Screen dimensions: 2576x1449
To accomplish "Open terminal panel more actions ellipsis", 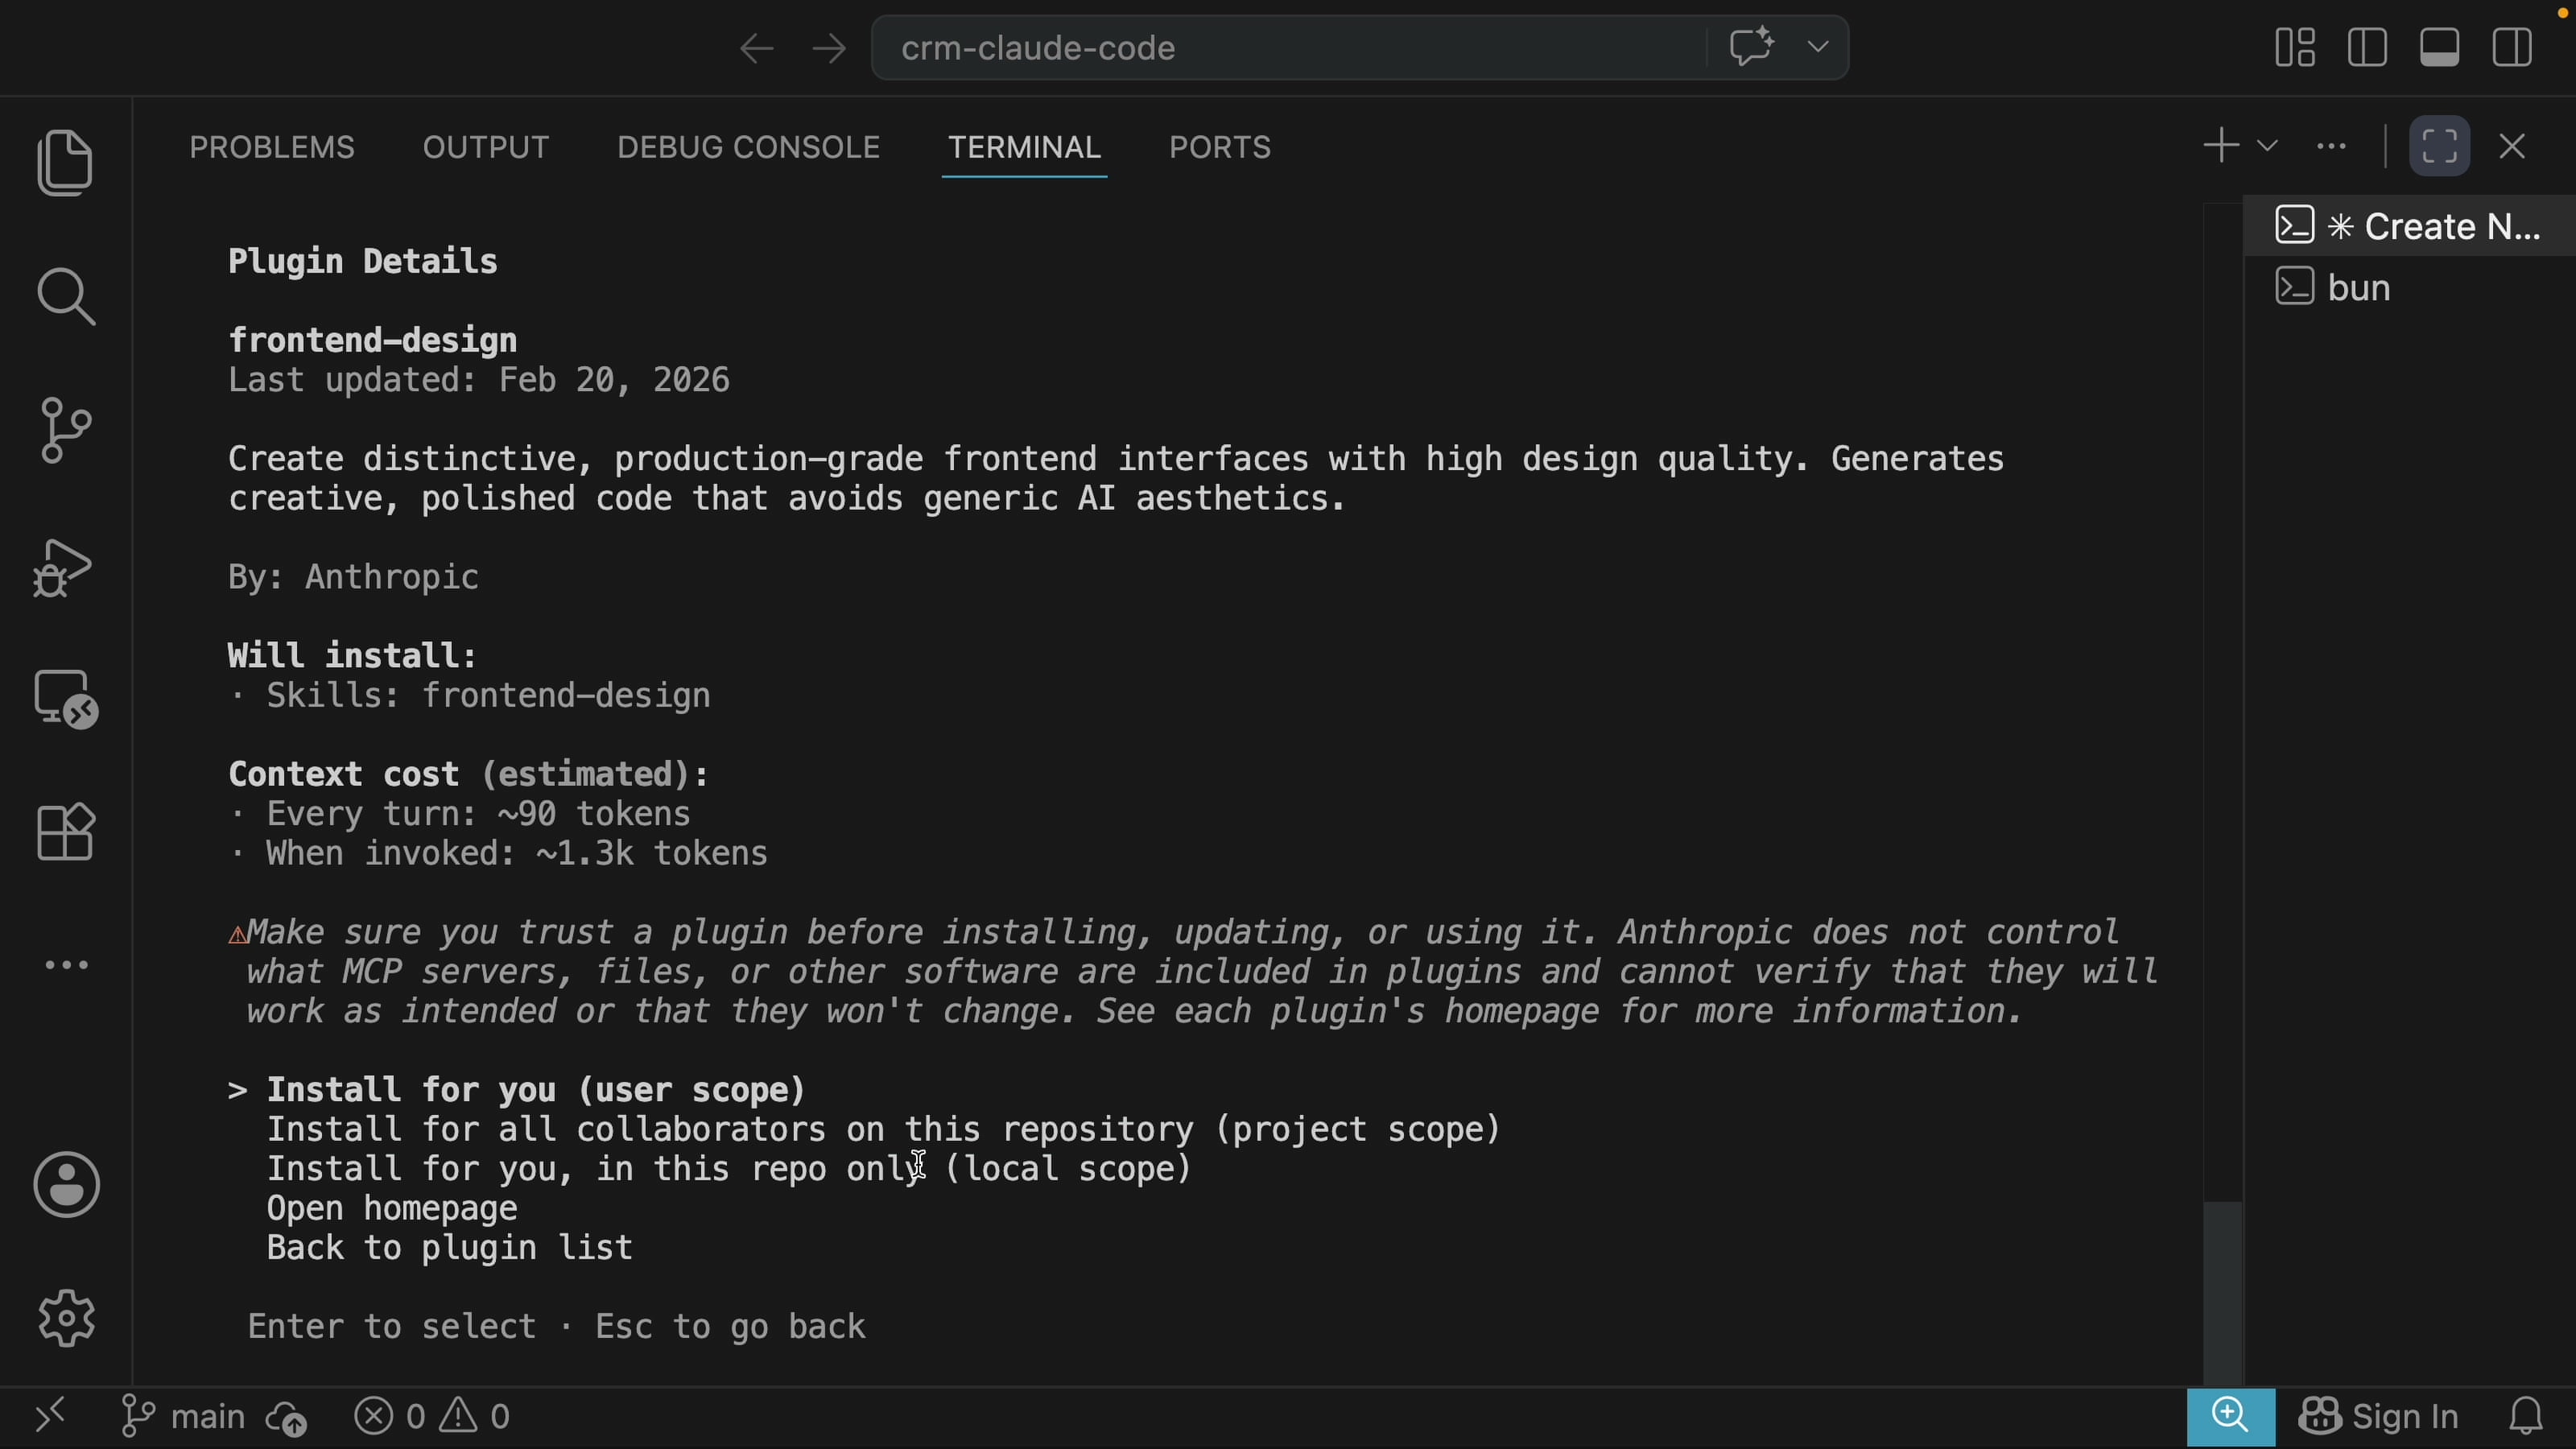I will tap(2331, 146).
